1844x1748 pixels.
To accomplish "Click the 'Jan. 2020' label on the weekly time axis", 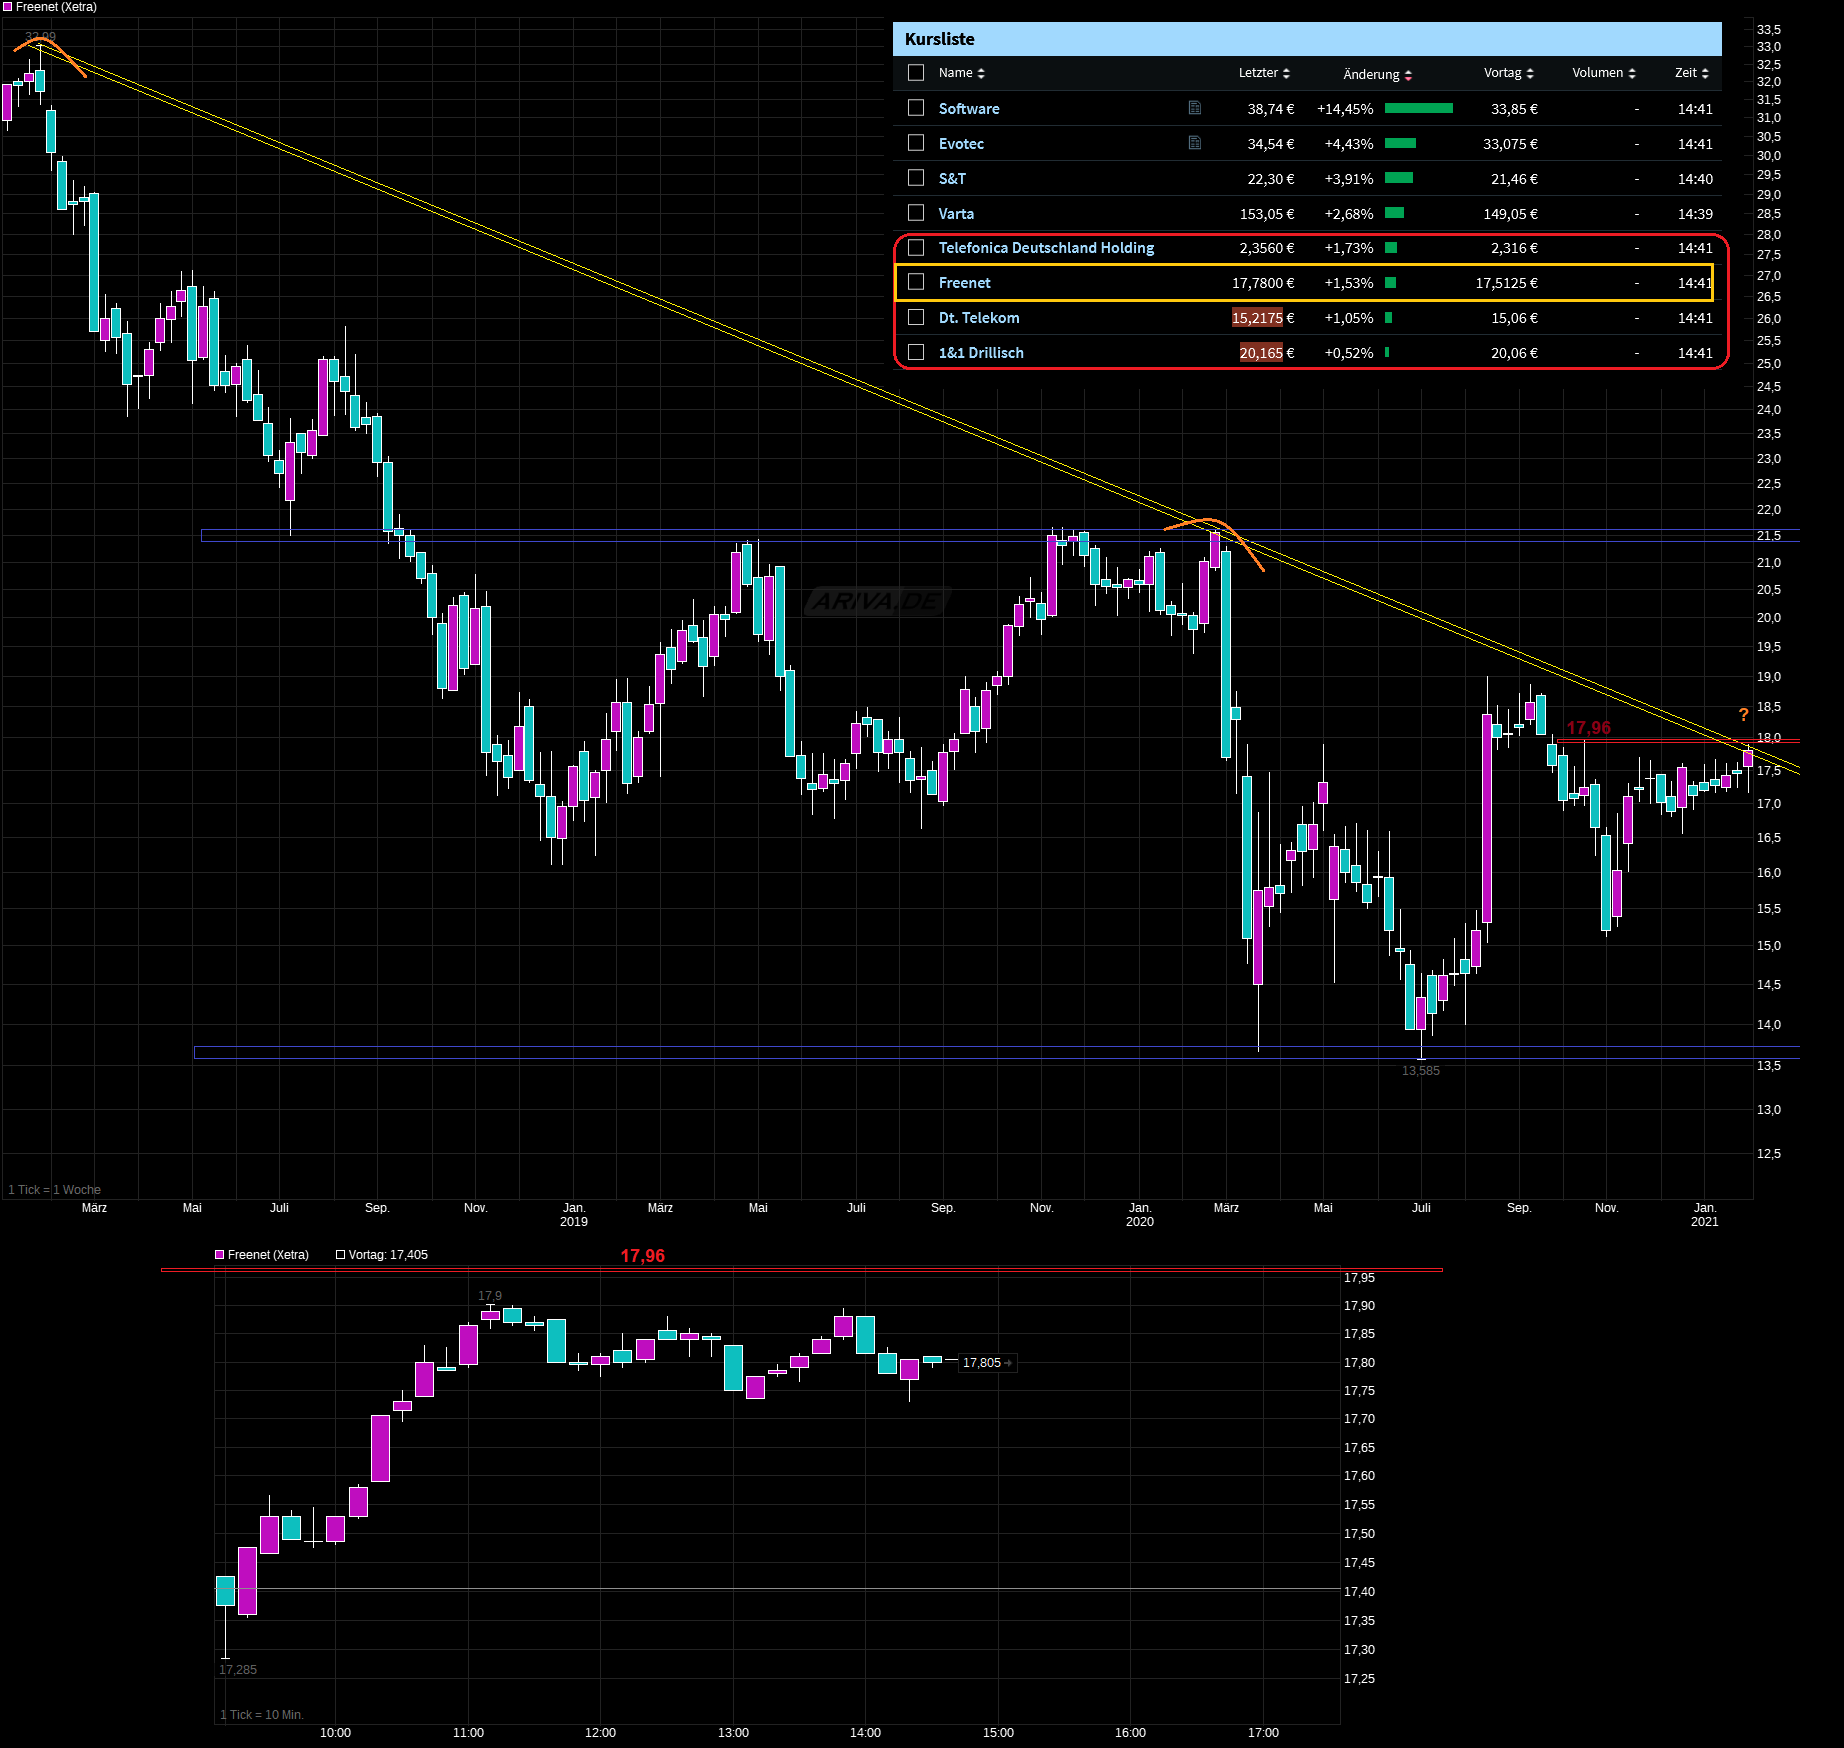I will [1140, 1215].
